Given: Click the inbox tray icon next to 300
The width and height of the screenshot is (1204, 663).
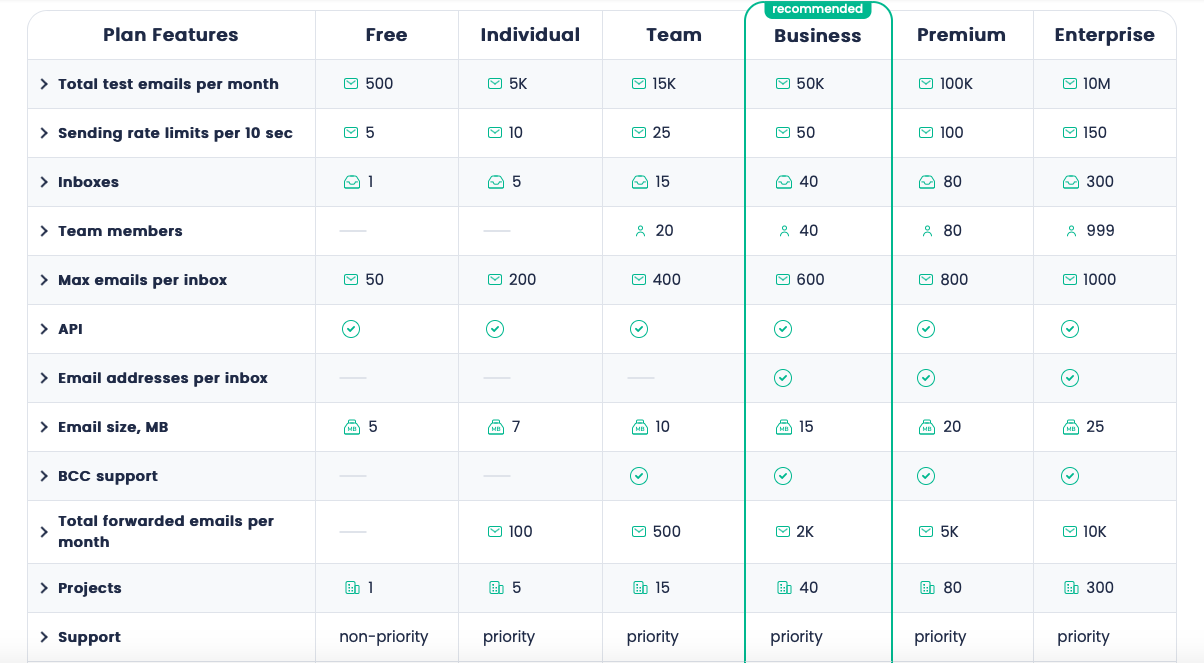Looking at the screenshot, I should pos(1070,182).
